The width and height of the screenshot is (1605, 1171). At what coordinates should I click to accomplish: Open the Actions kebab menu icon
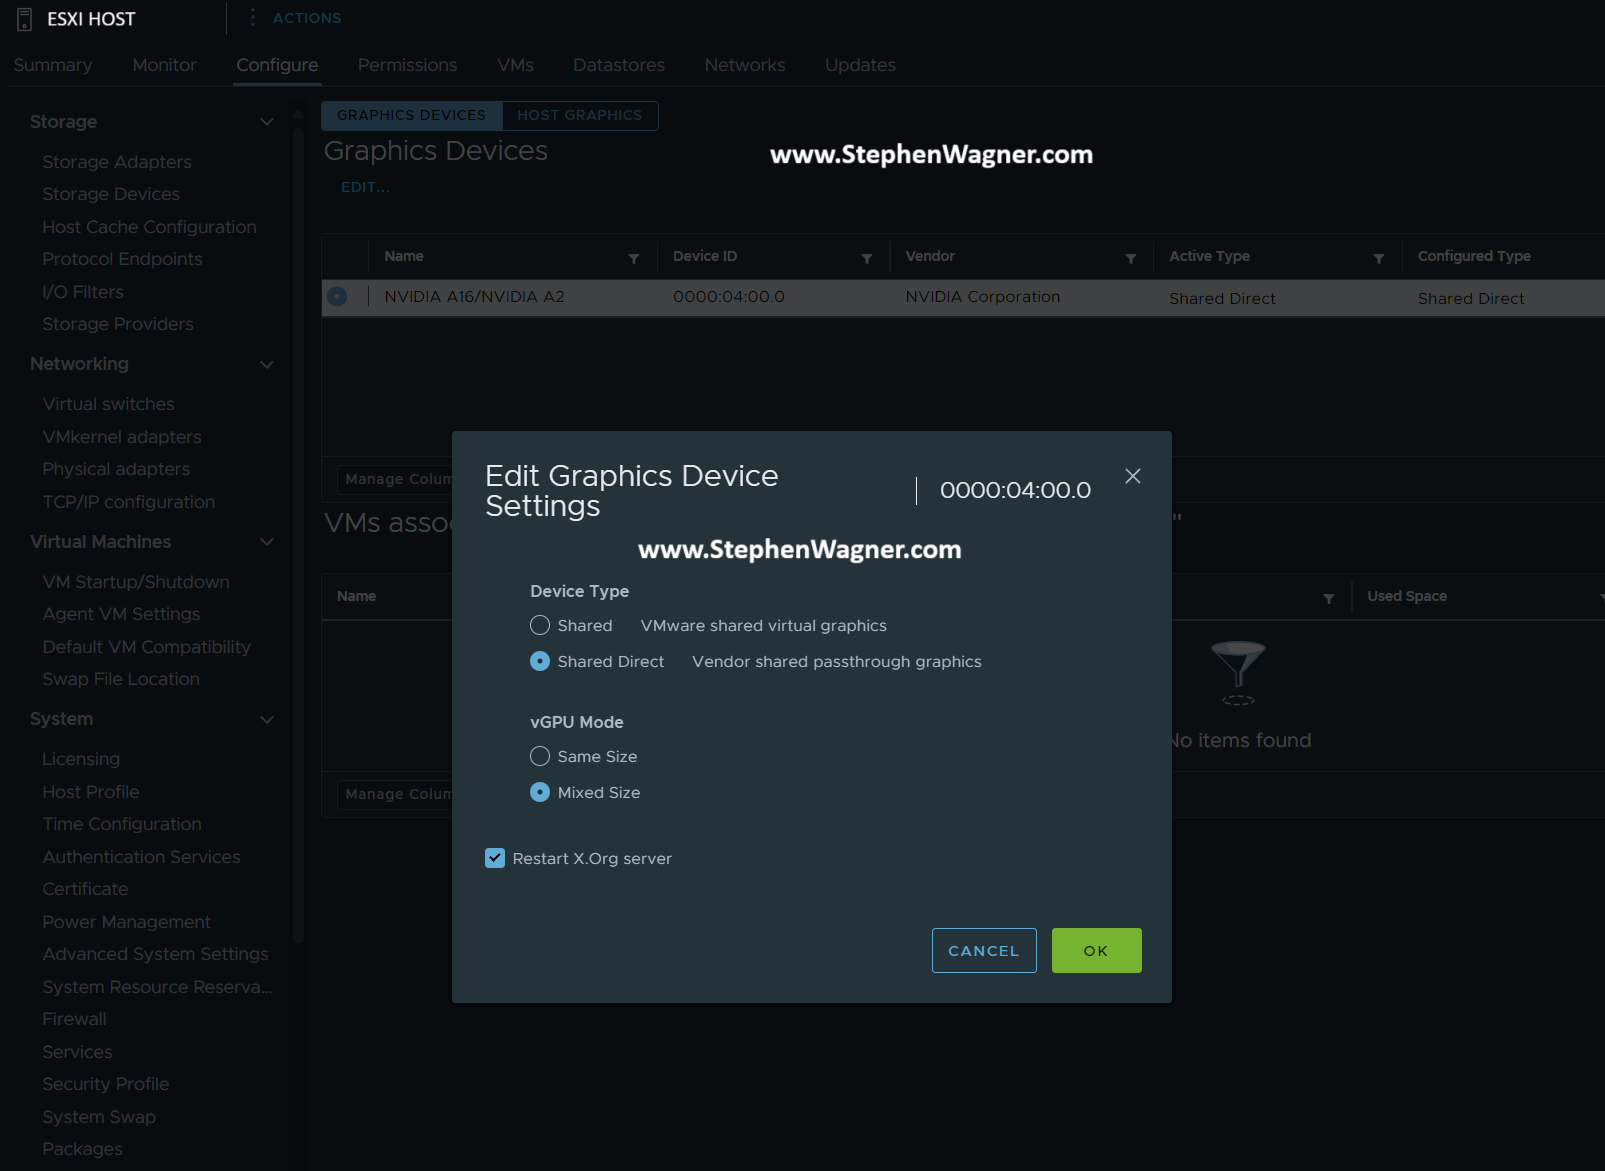[x=252, y=18]
